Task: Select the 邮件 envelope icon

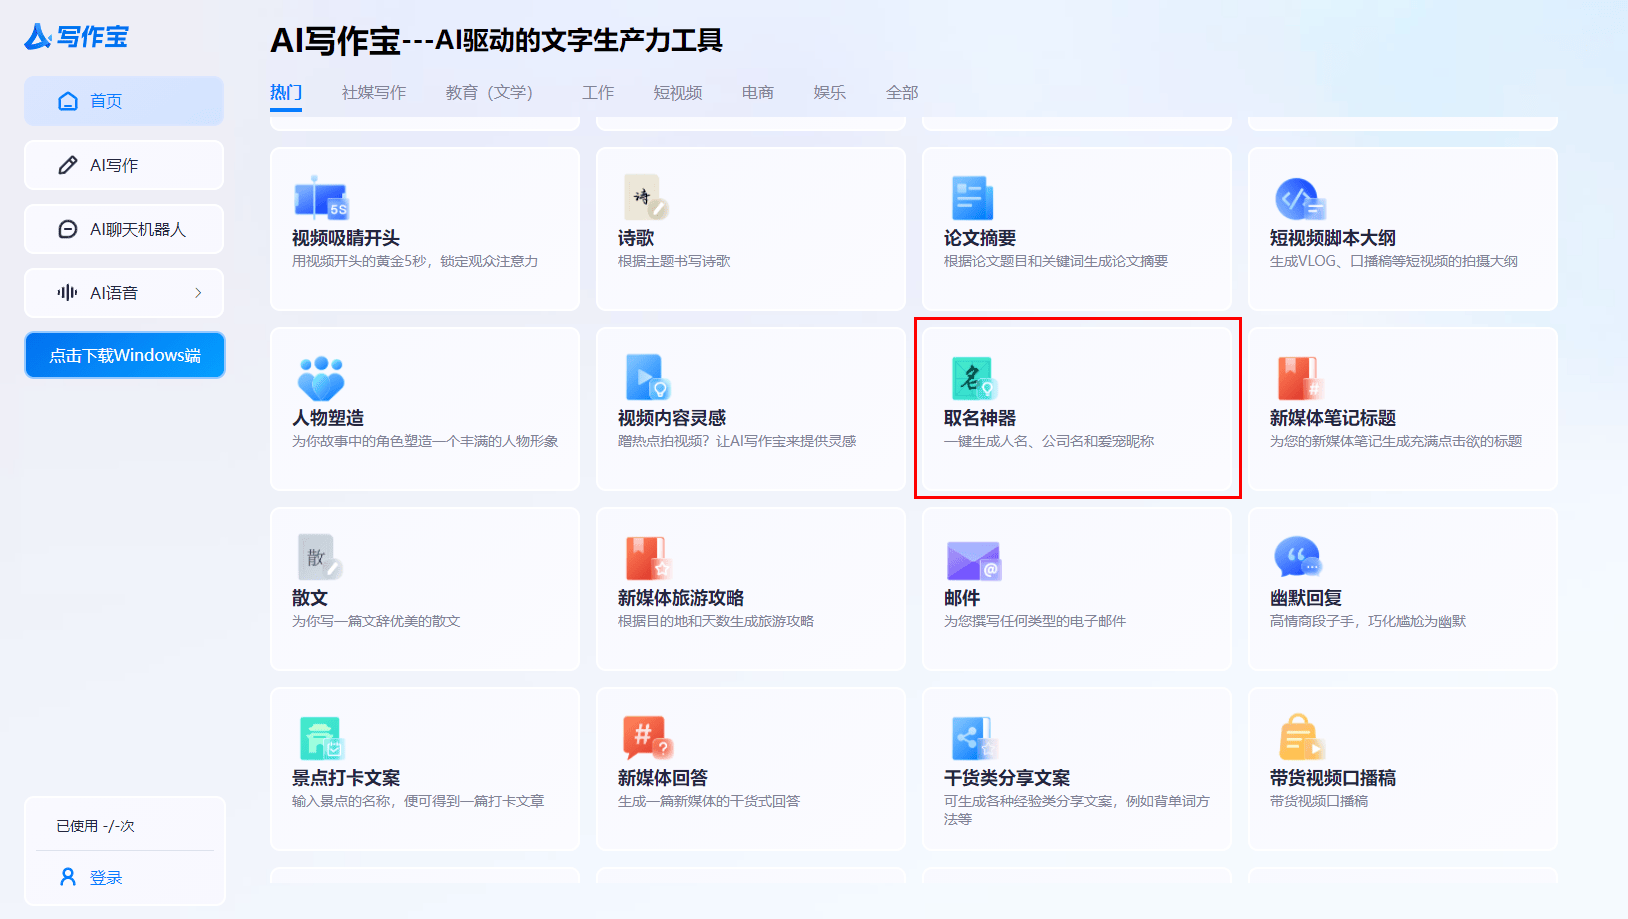Action: coord(972,559)
